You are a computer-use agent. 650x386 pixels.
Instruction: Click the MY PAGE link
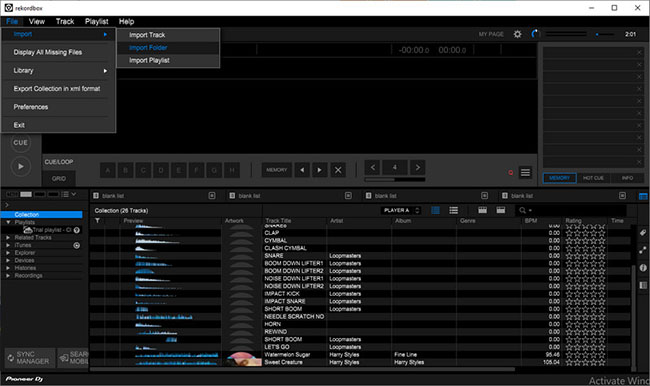491,34
